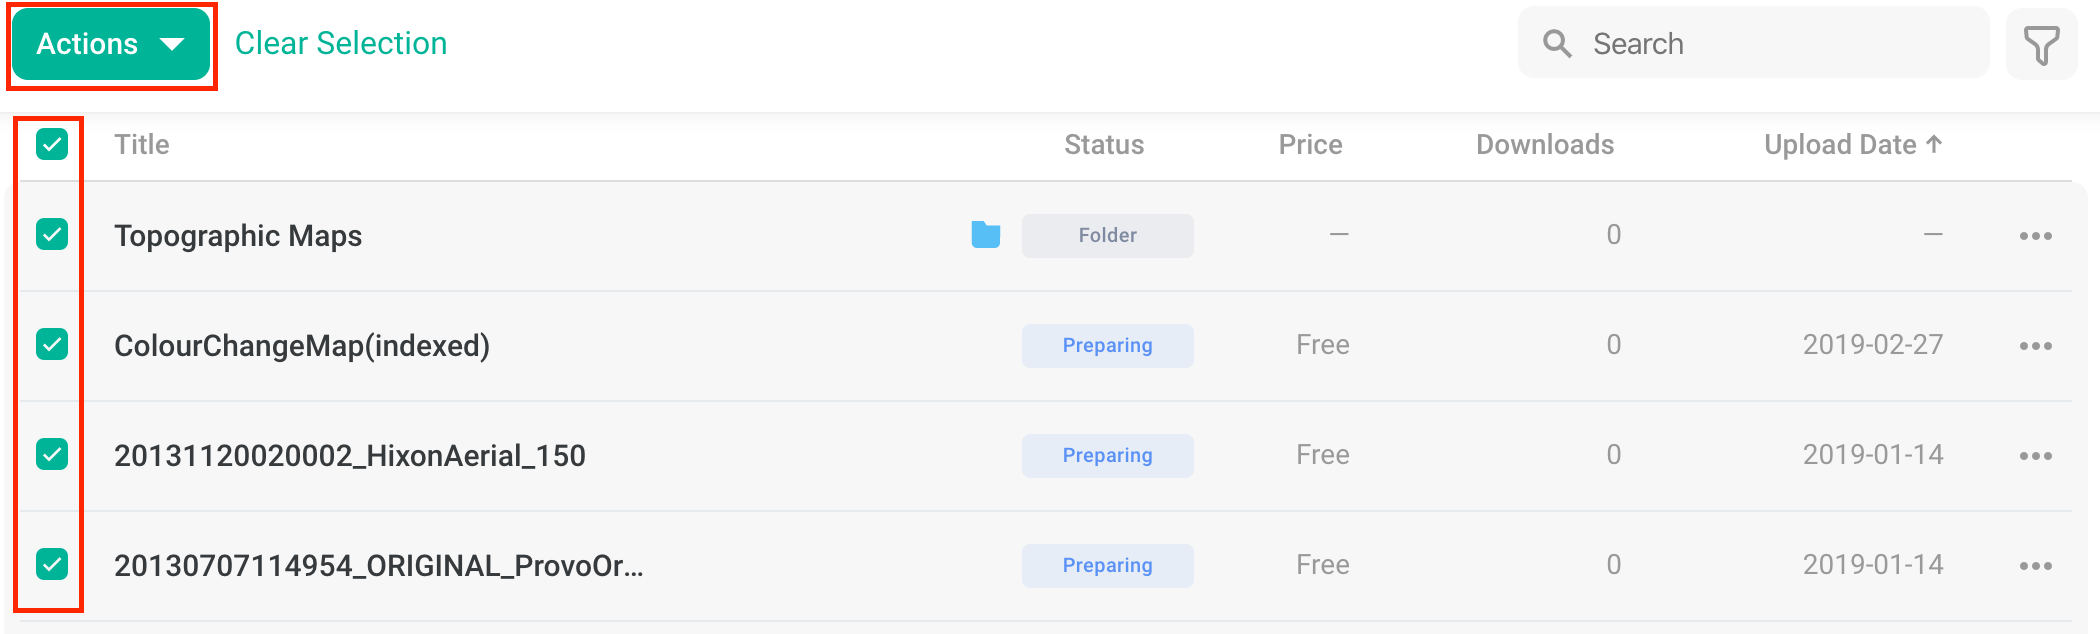The image size is (2100, 634).
Task: Open the Topographic Maps folder title
Action: coord(238,236)
